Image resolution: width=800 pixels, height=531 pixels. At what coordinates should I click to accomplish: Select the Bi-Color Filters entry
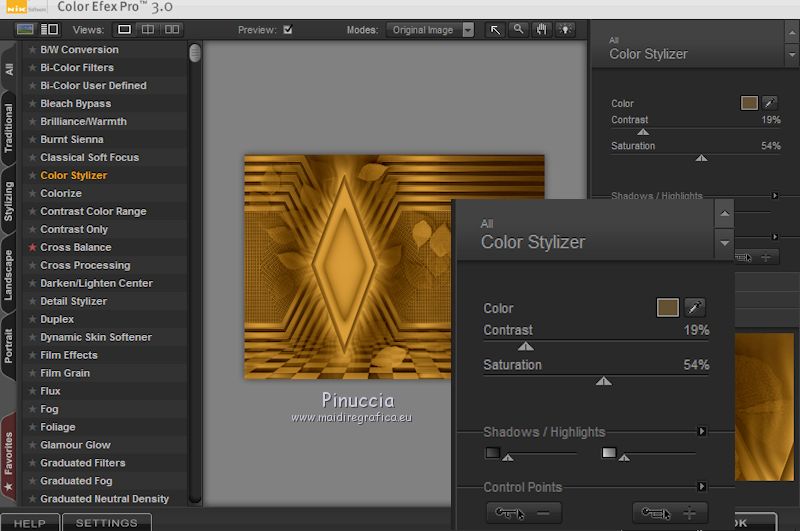click(77, 67)
